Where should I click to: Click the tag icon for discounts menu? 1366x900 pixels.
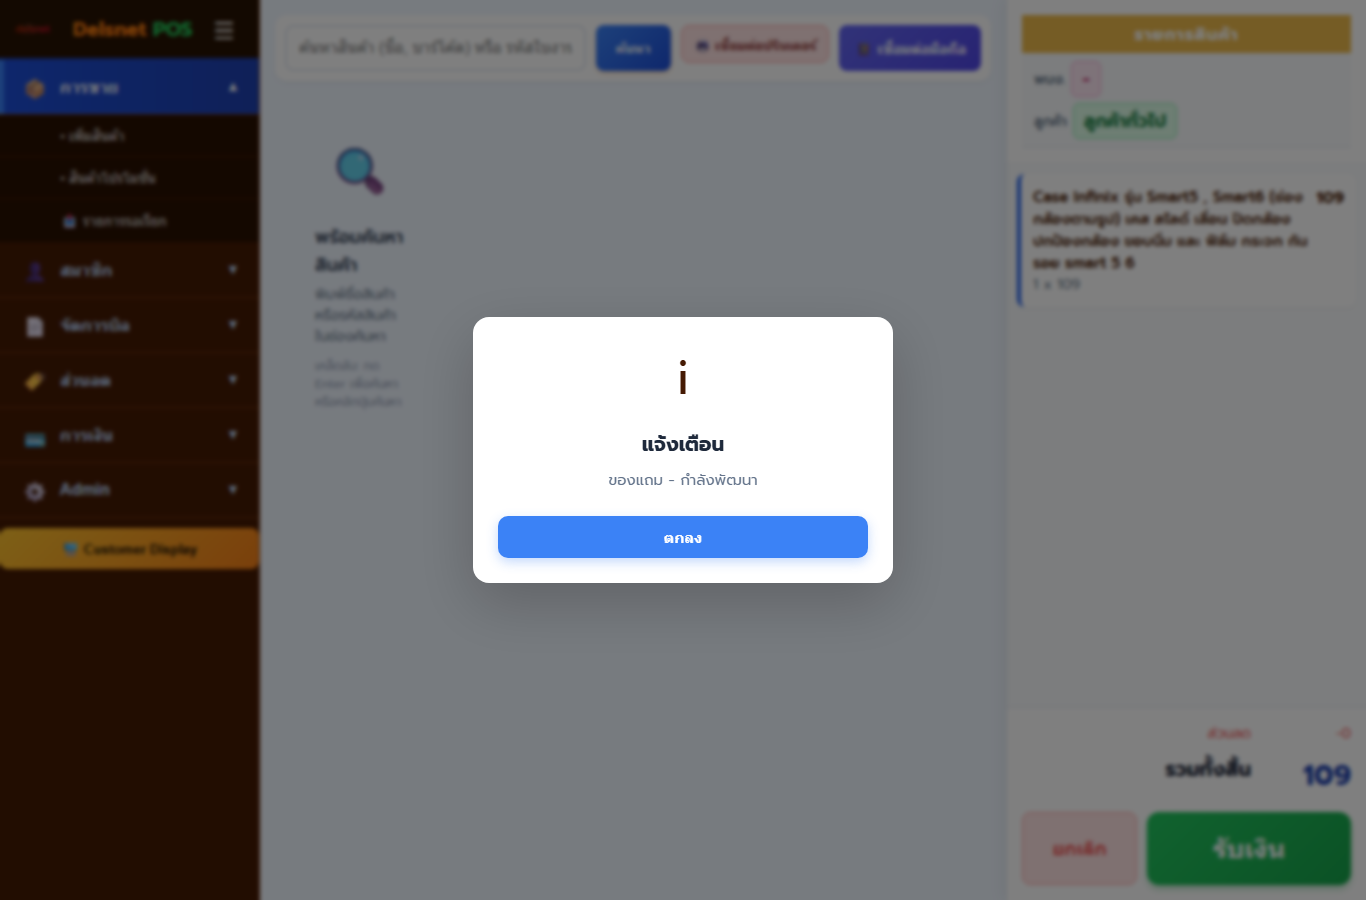pos(35,381)
